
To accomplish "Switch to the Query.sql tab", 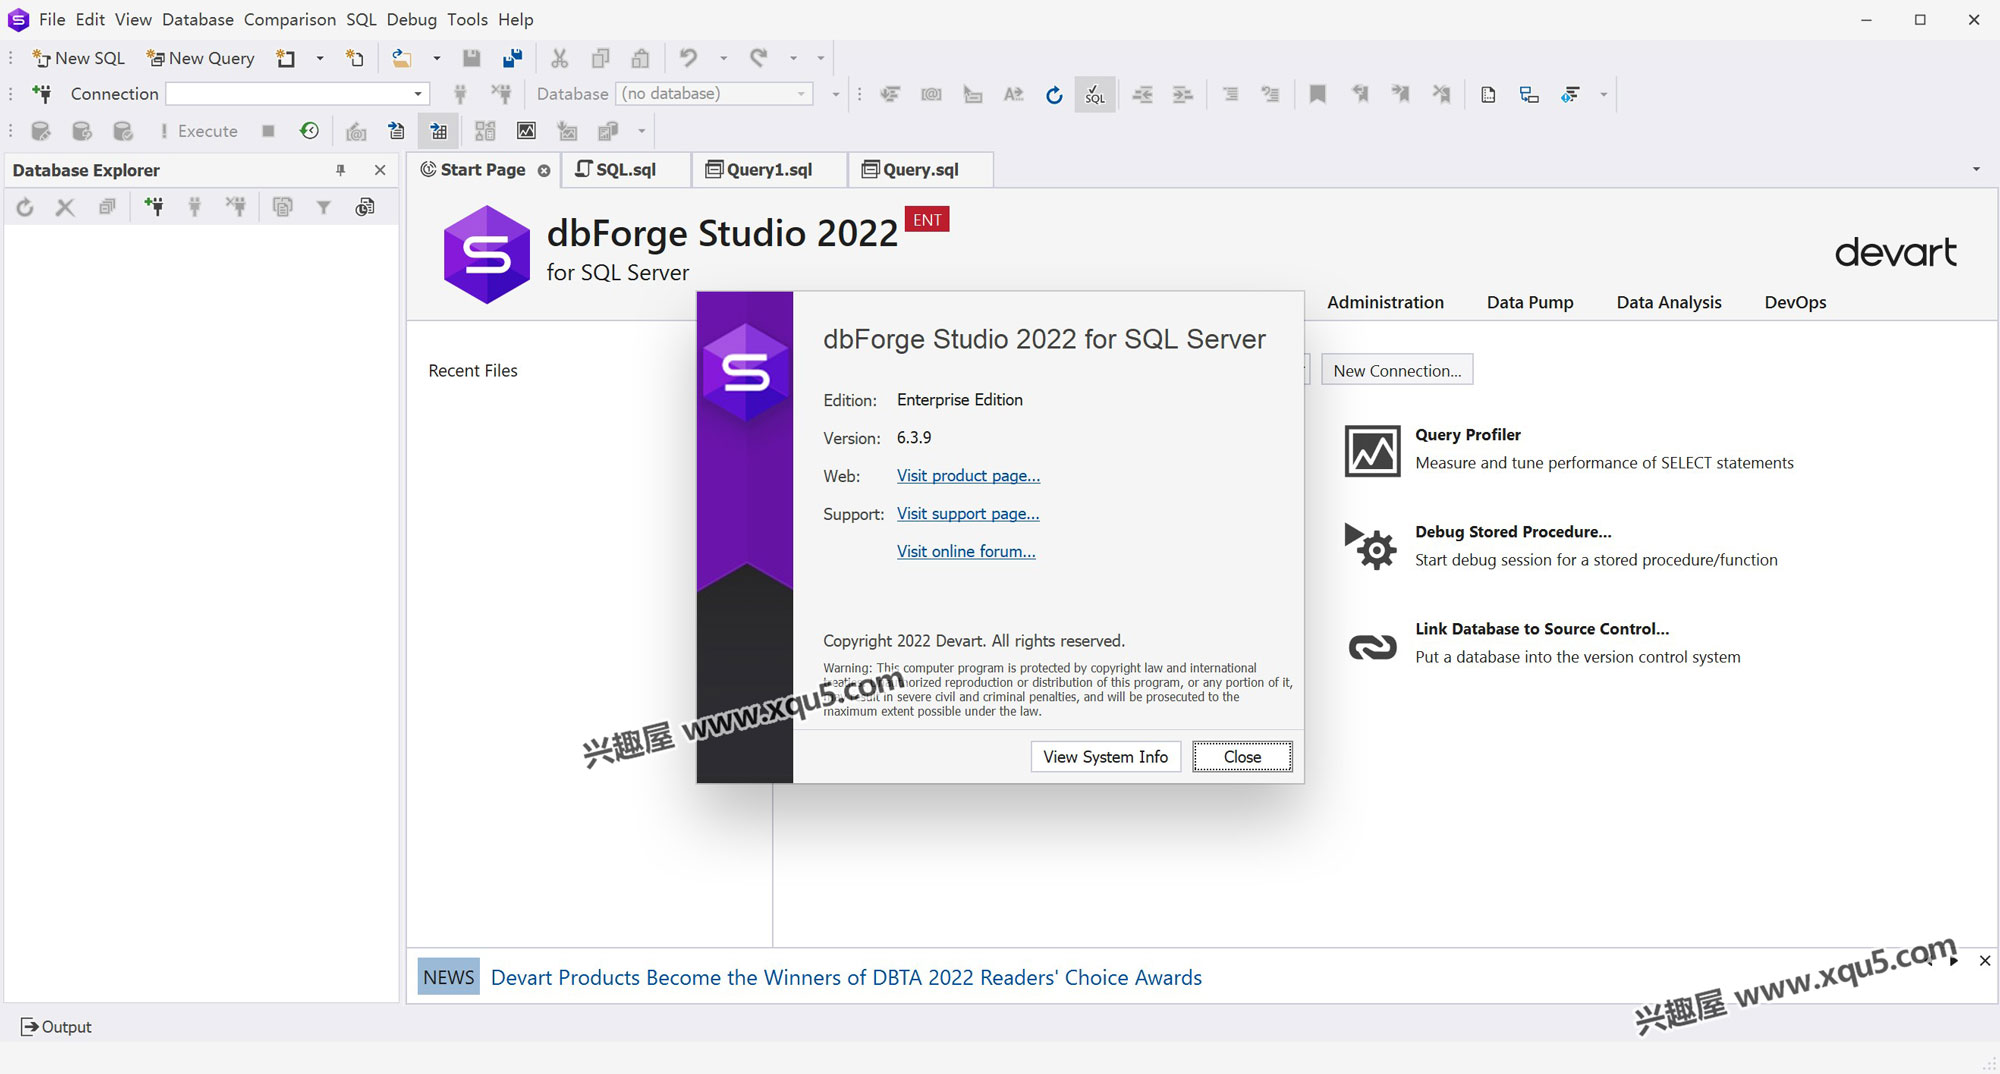I will point(921,169).
